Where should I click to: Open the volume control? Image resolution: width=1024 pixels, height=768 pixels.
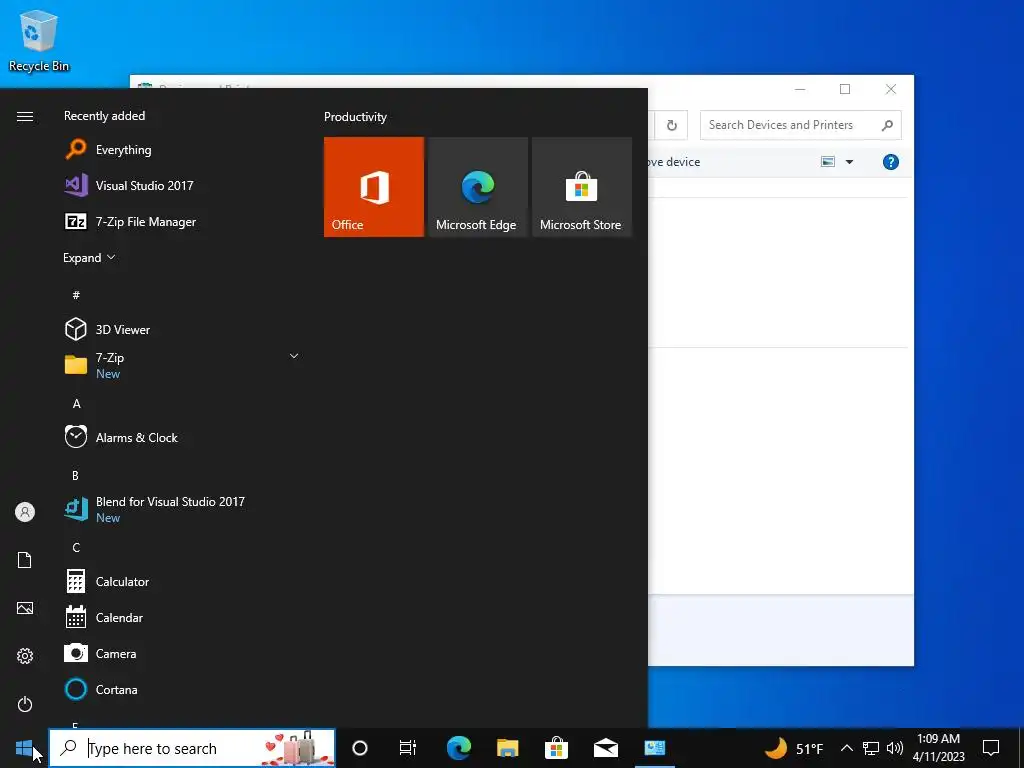pyautogui.click(x=895, y=748)
